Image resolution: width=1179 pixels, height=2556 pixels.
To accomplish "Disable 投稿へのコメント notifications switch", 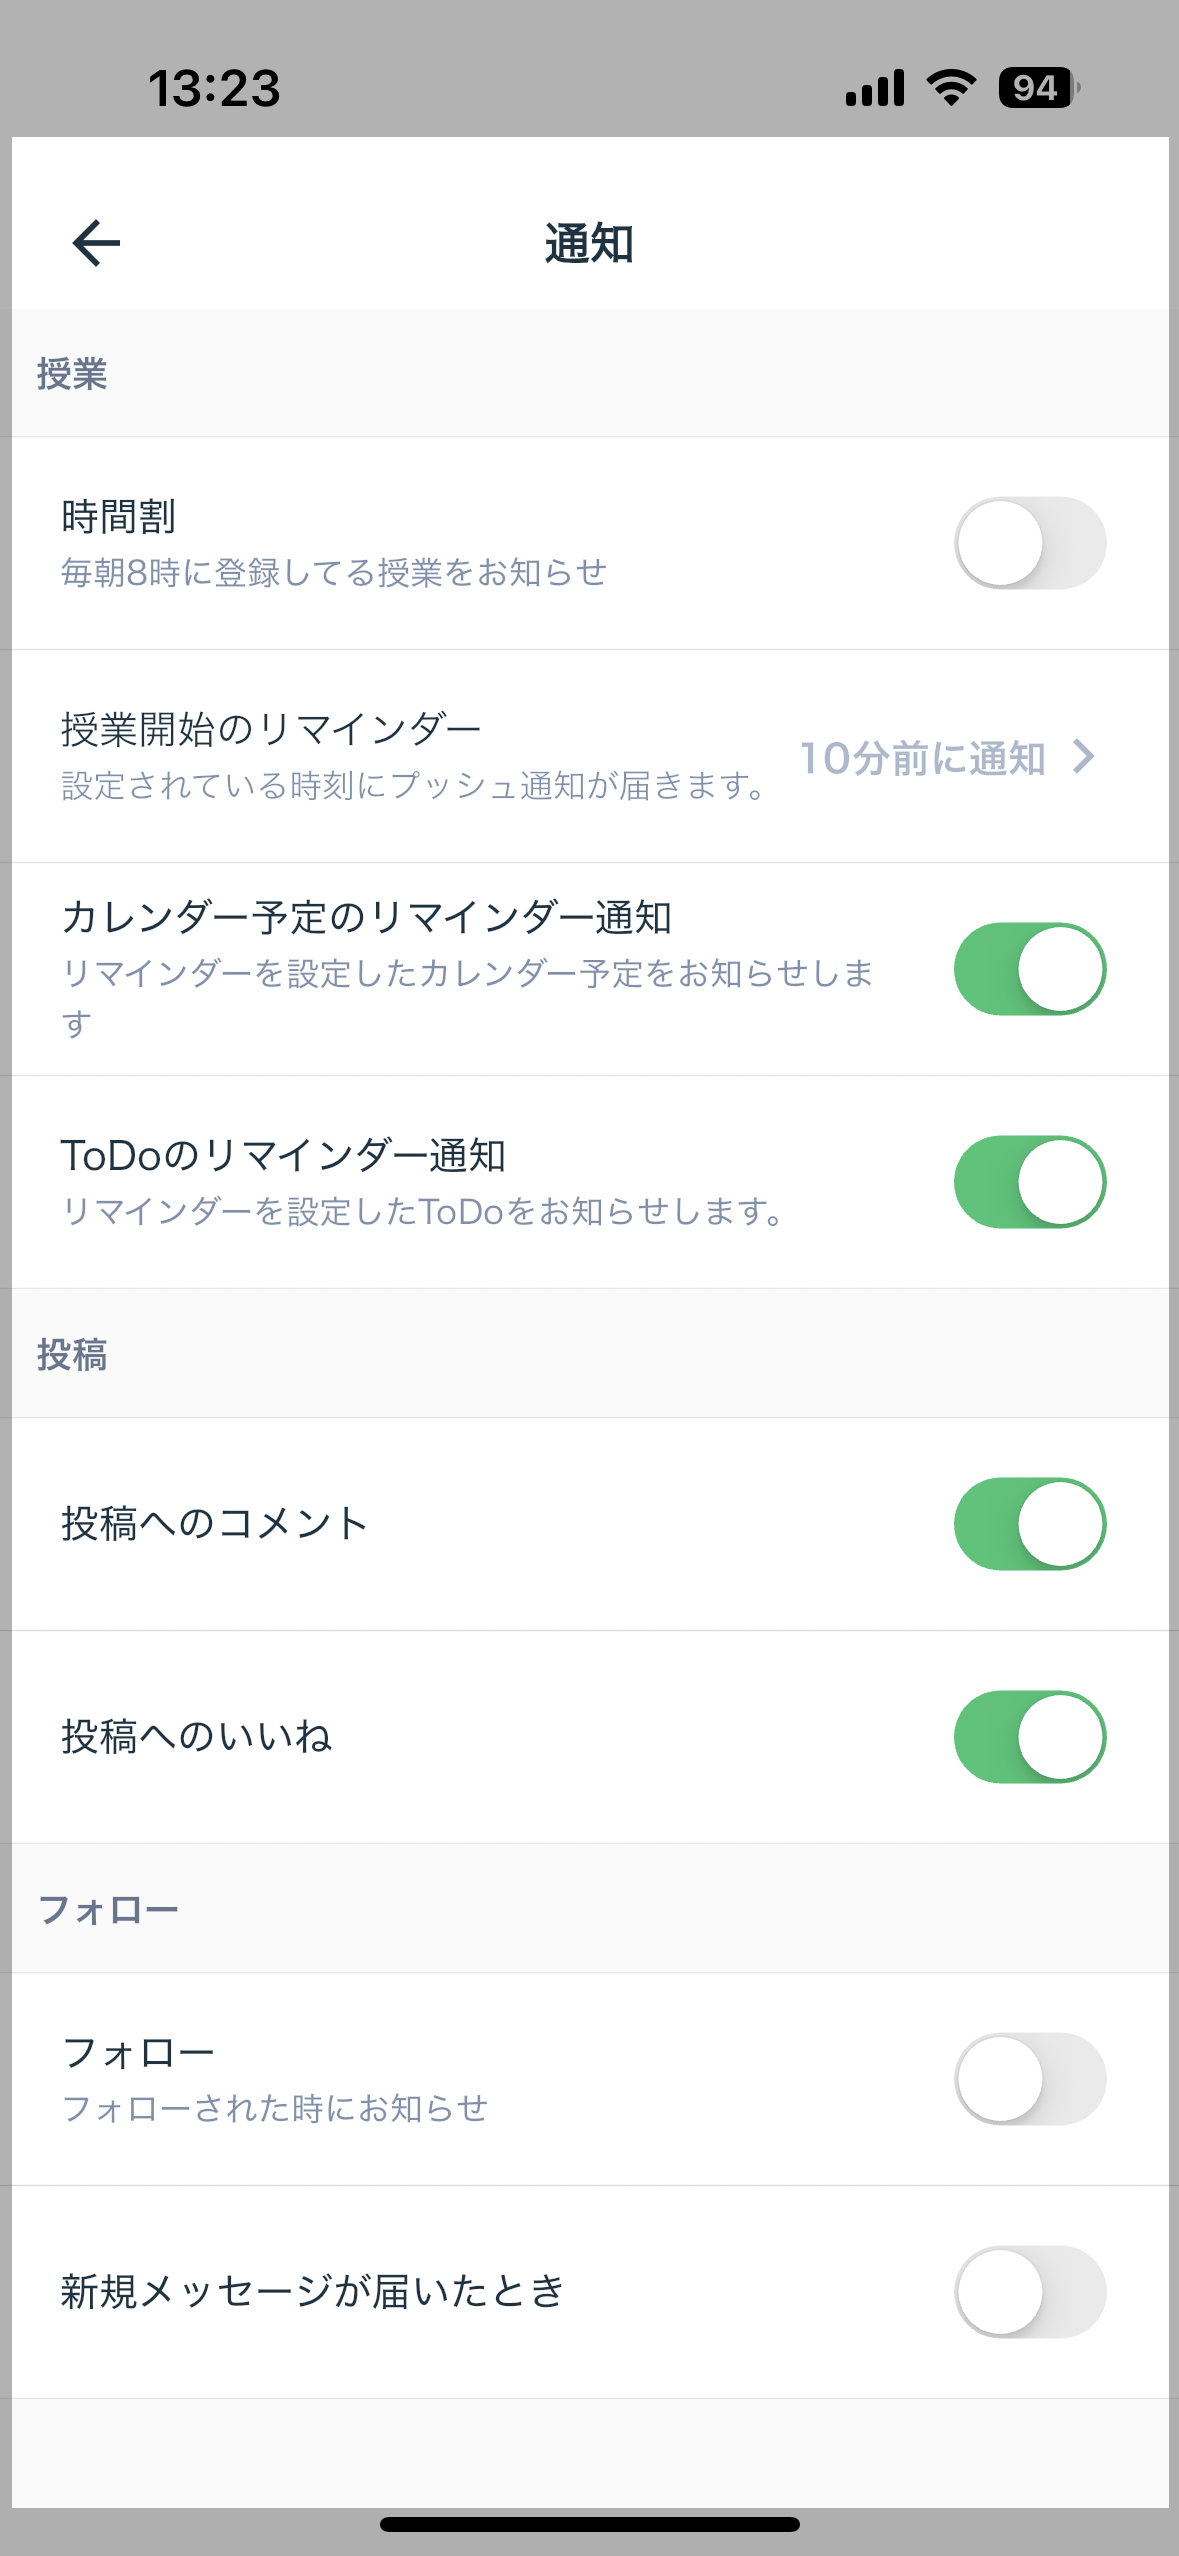I will [x=1029, y=1524].
